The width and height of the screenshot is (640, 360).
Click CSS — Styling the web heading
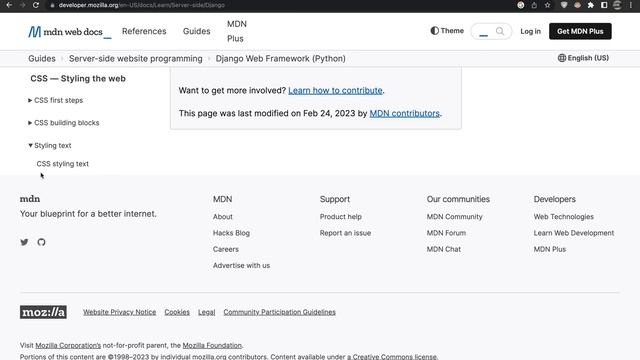(x=78, y=78)
